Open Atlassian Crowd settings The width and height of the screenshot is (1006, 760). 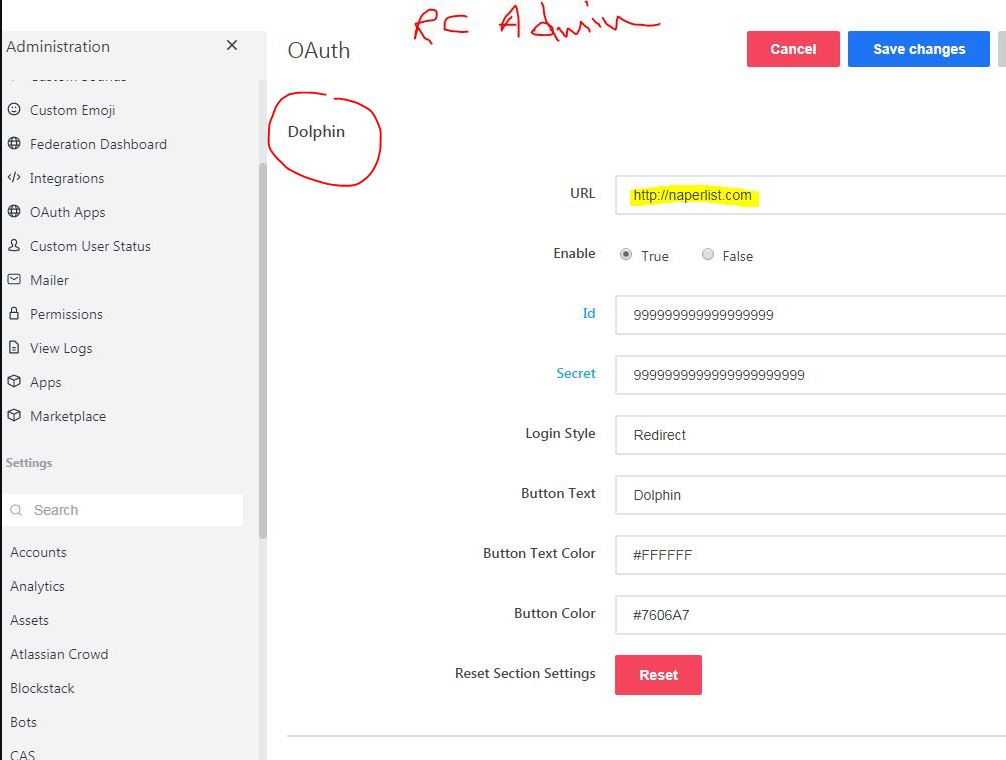(59, 654)
